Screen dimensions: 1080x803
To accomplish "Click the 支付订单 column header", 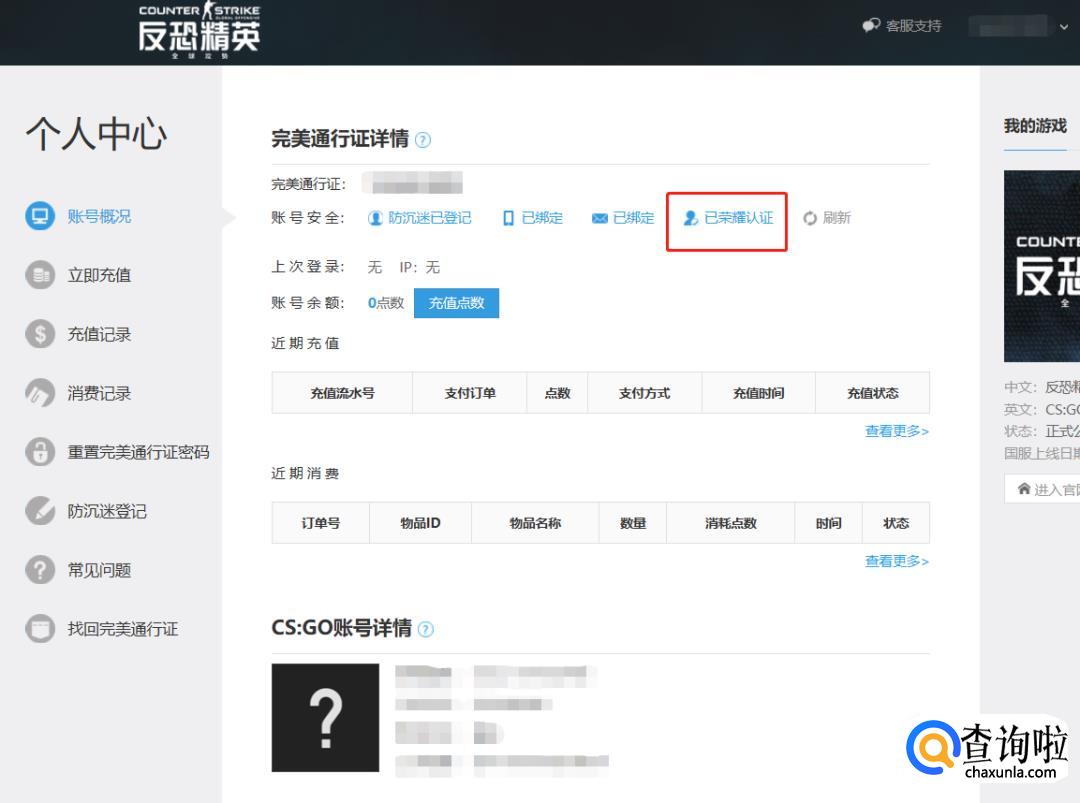I will click(470, 393).
